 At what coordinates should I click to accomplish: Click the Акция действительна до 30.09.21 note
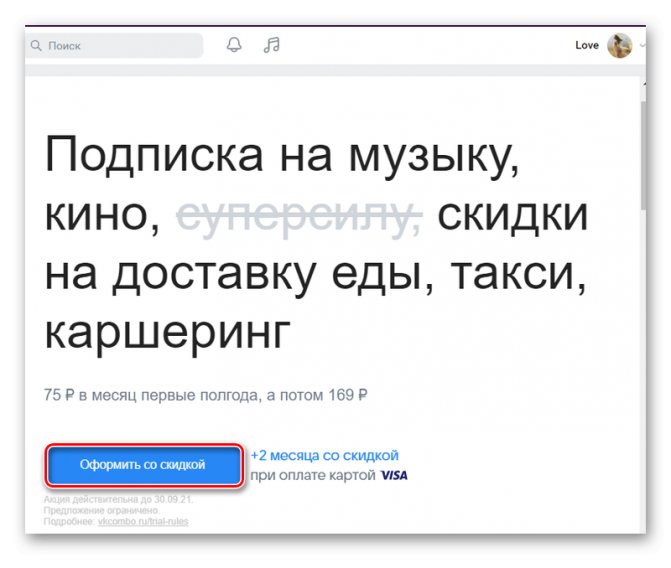click(119, 500)
